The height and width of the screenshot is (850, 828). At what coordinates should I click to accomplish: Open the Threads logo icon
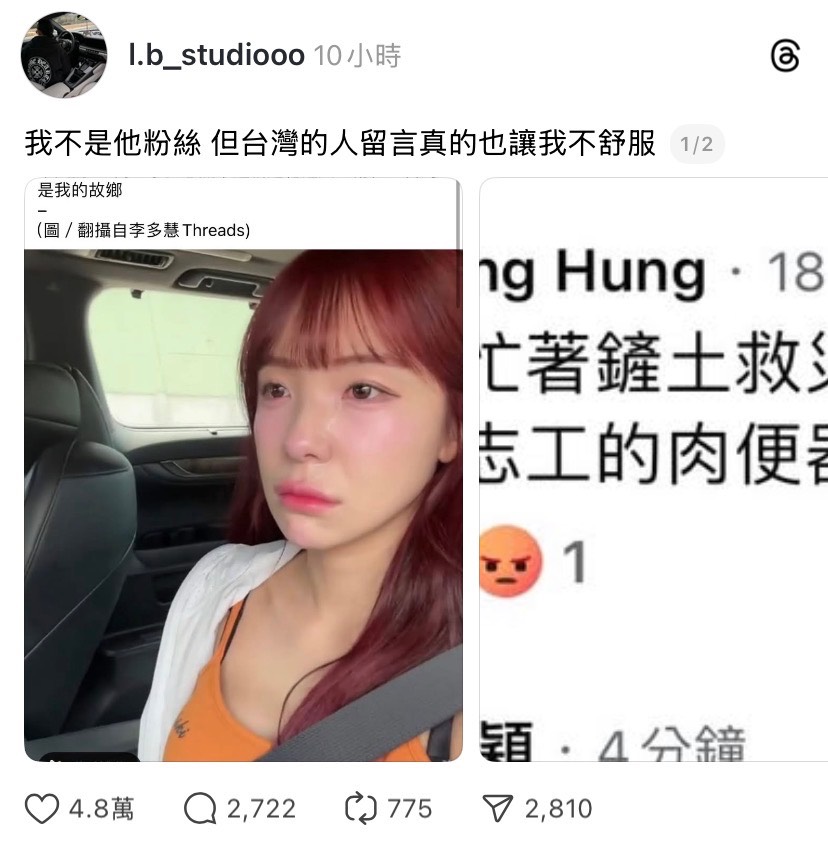[x=785, y=56]
